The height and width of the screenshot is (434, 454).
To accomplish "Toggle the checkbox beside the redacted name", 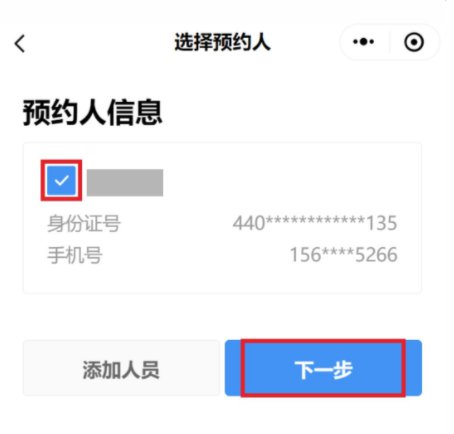I will [61, 180].
